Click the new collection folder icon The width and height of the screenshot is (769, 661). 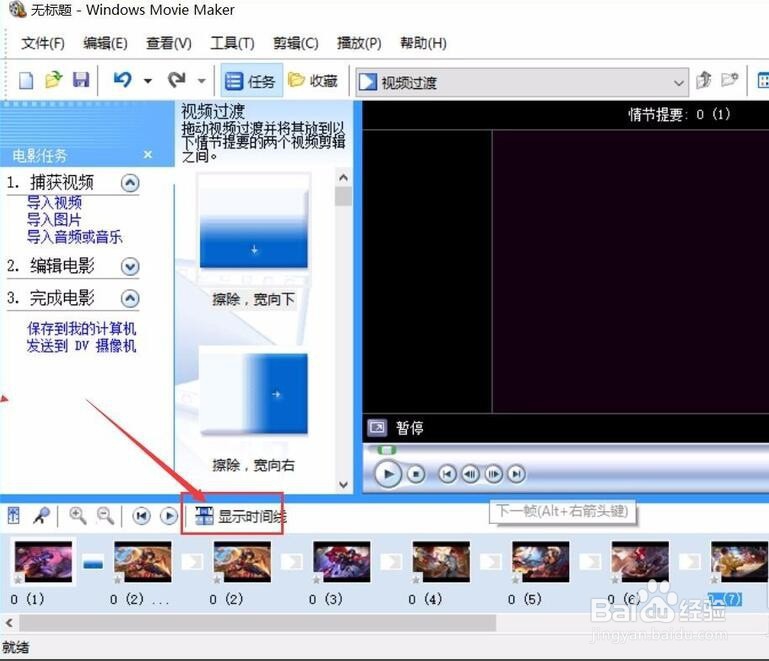click(x=730, y=79)
